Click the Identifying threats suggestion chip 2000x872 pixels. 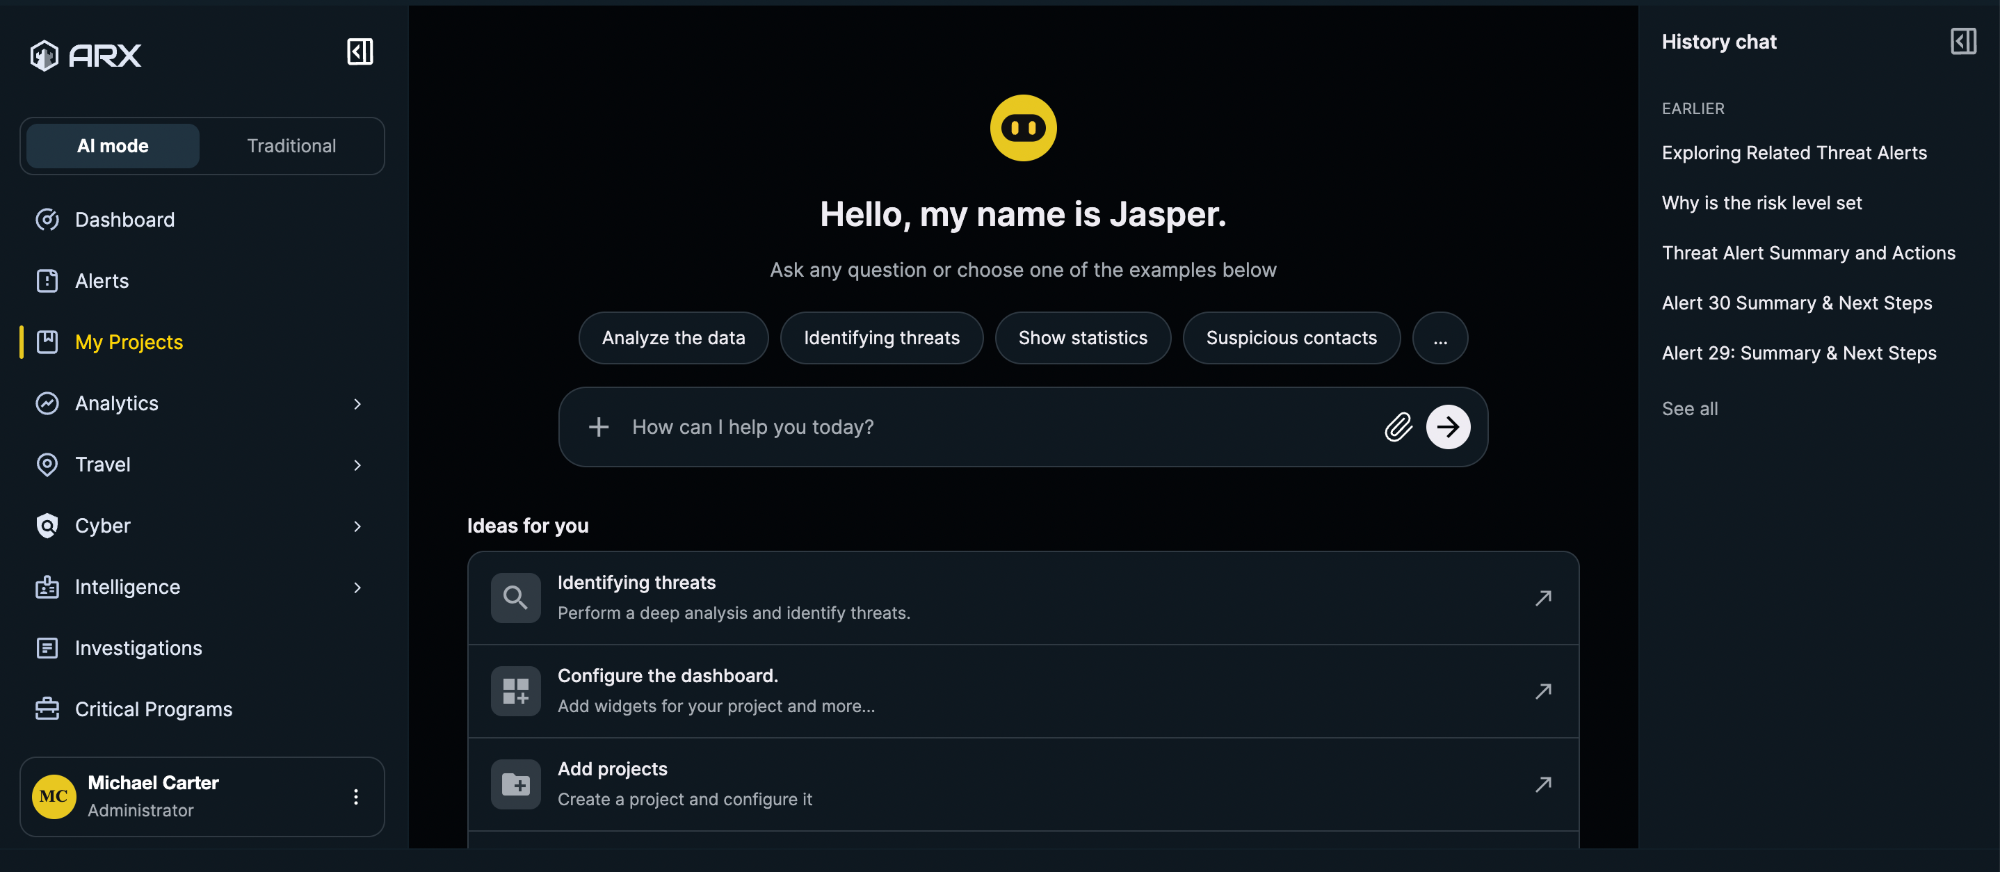point(882,338)
